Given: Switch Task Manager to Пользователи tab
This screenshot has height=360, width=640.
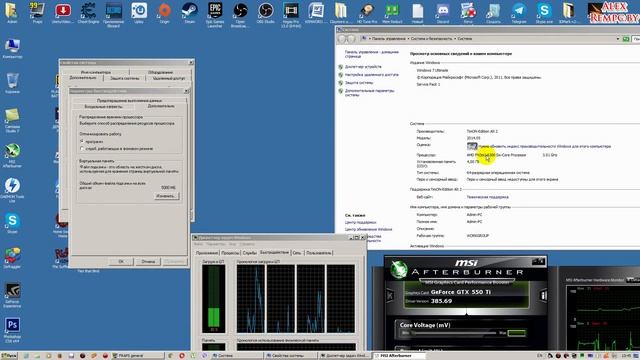Looking at the screenshot, I should click(319, 253).
